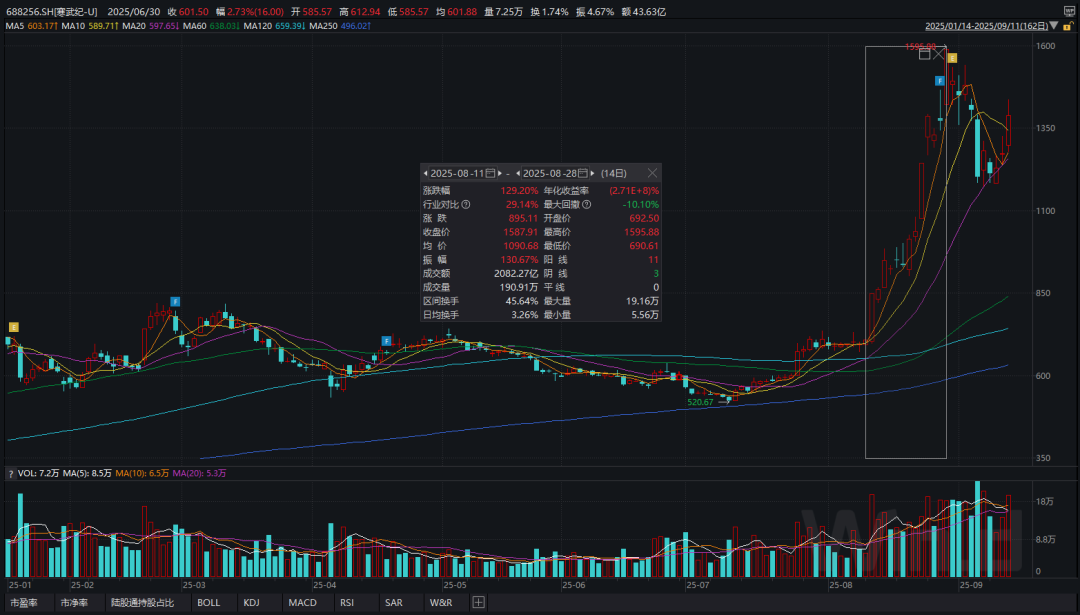Screen dimensions: 1080x615
Task: Click window icon atop the selection box
Action: (x=924, y=54)
